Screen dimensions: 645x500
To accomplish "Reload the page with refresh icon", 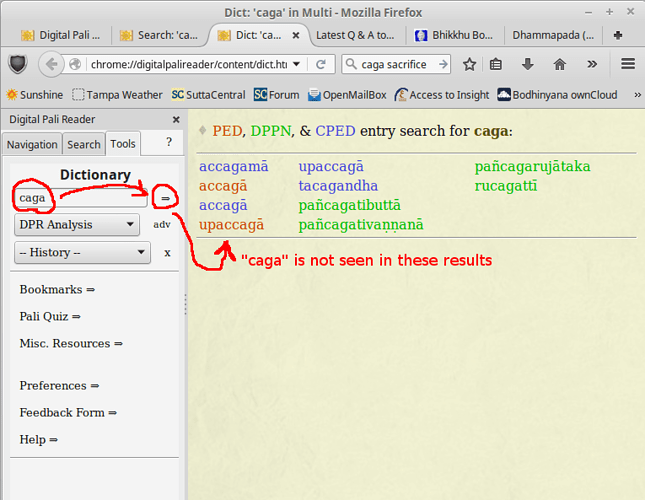I will tap(320, 64).
